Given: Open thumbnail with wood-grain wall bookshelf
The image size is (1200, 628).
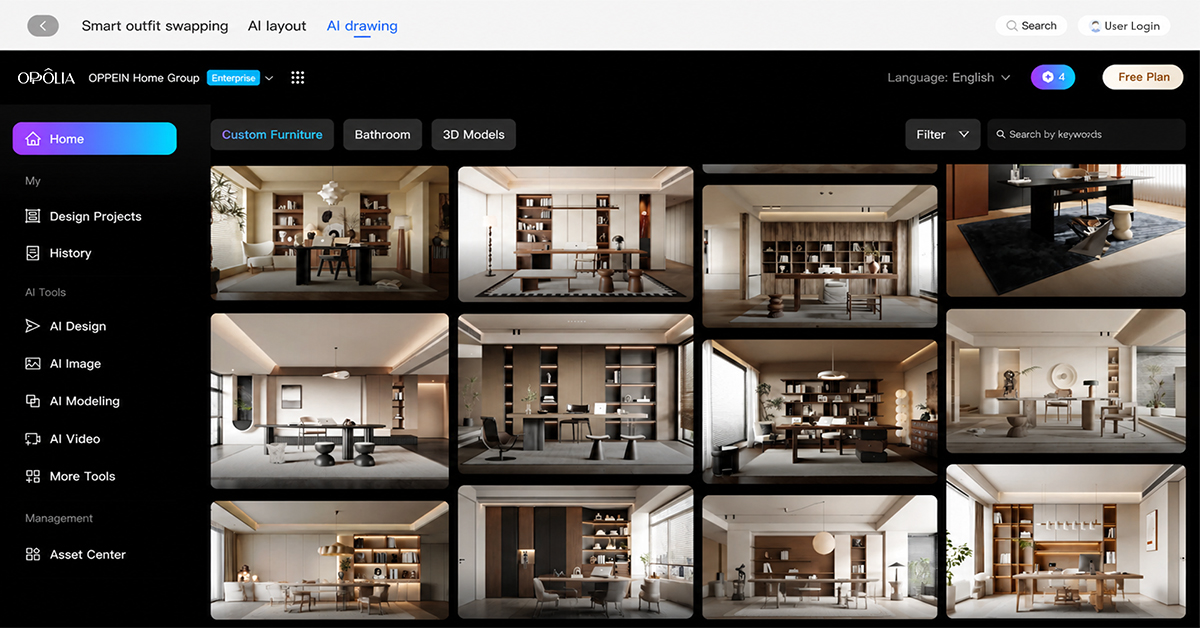Looking at the screenshot, I should point(820,256).
